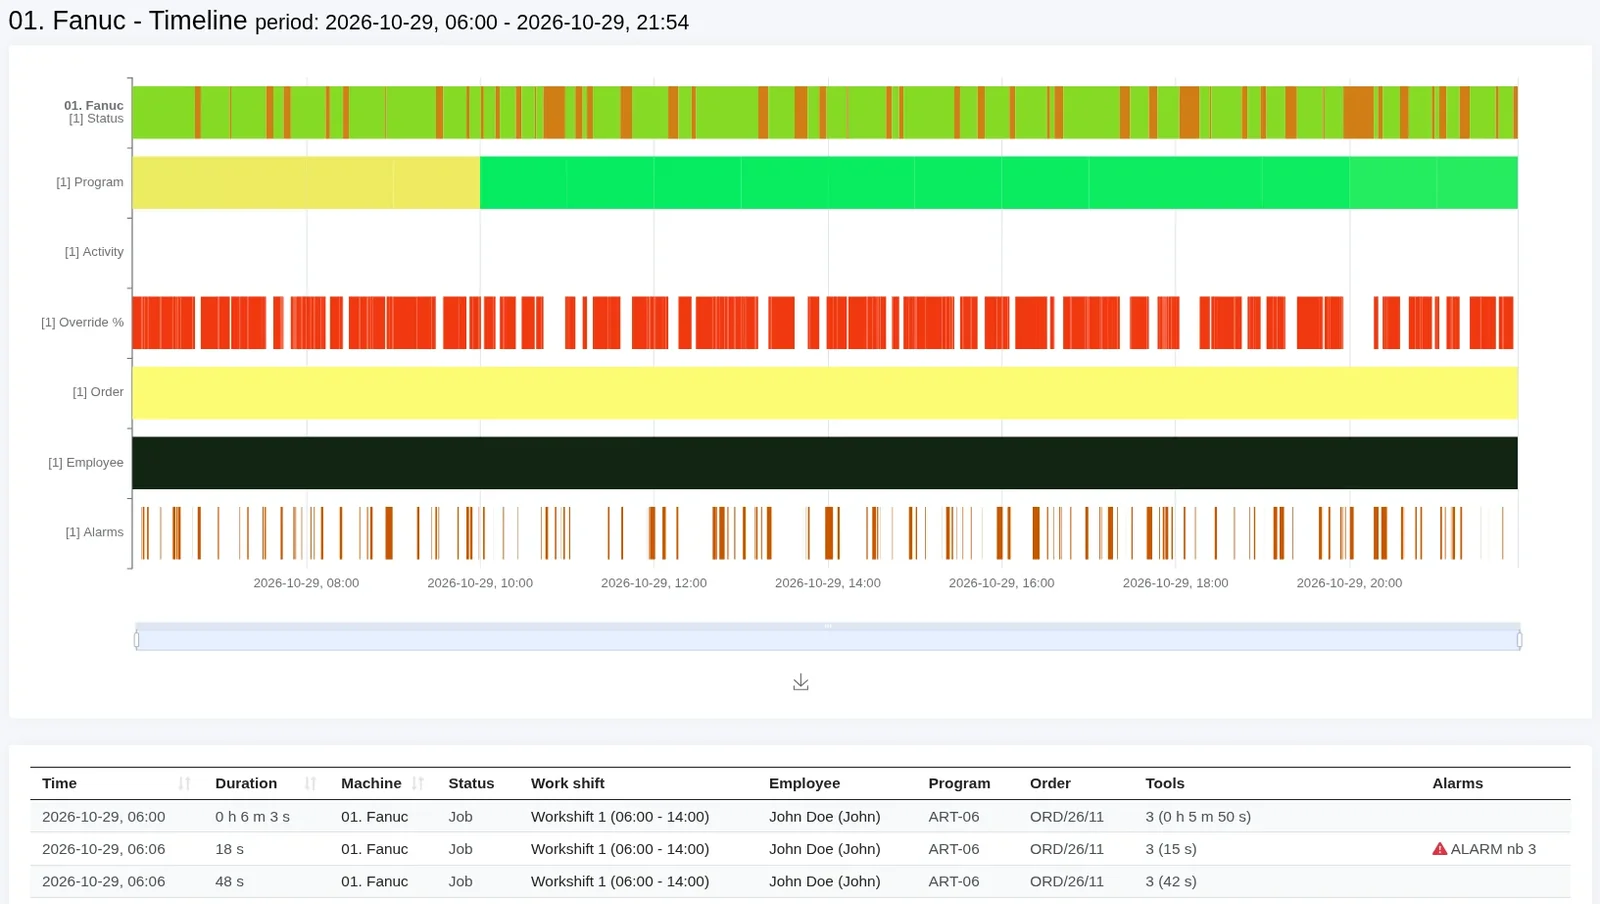Click the 'Program' column header
This screenshot has height=904, width=1600.
(959, 783)
